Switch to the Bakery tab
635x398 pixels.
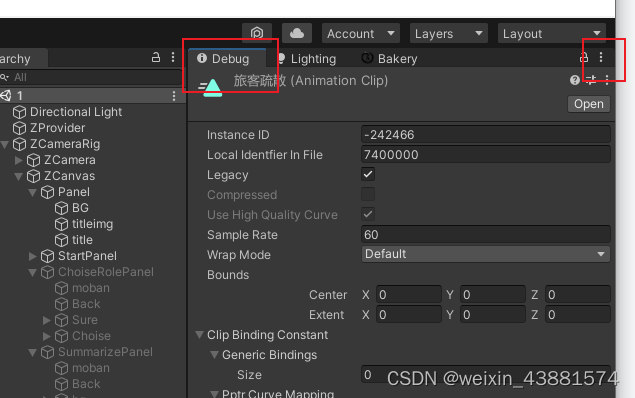390,59
